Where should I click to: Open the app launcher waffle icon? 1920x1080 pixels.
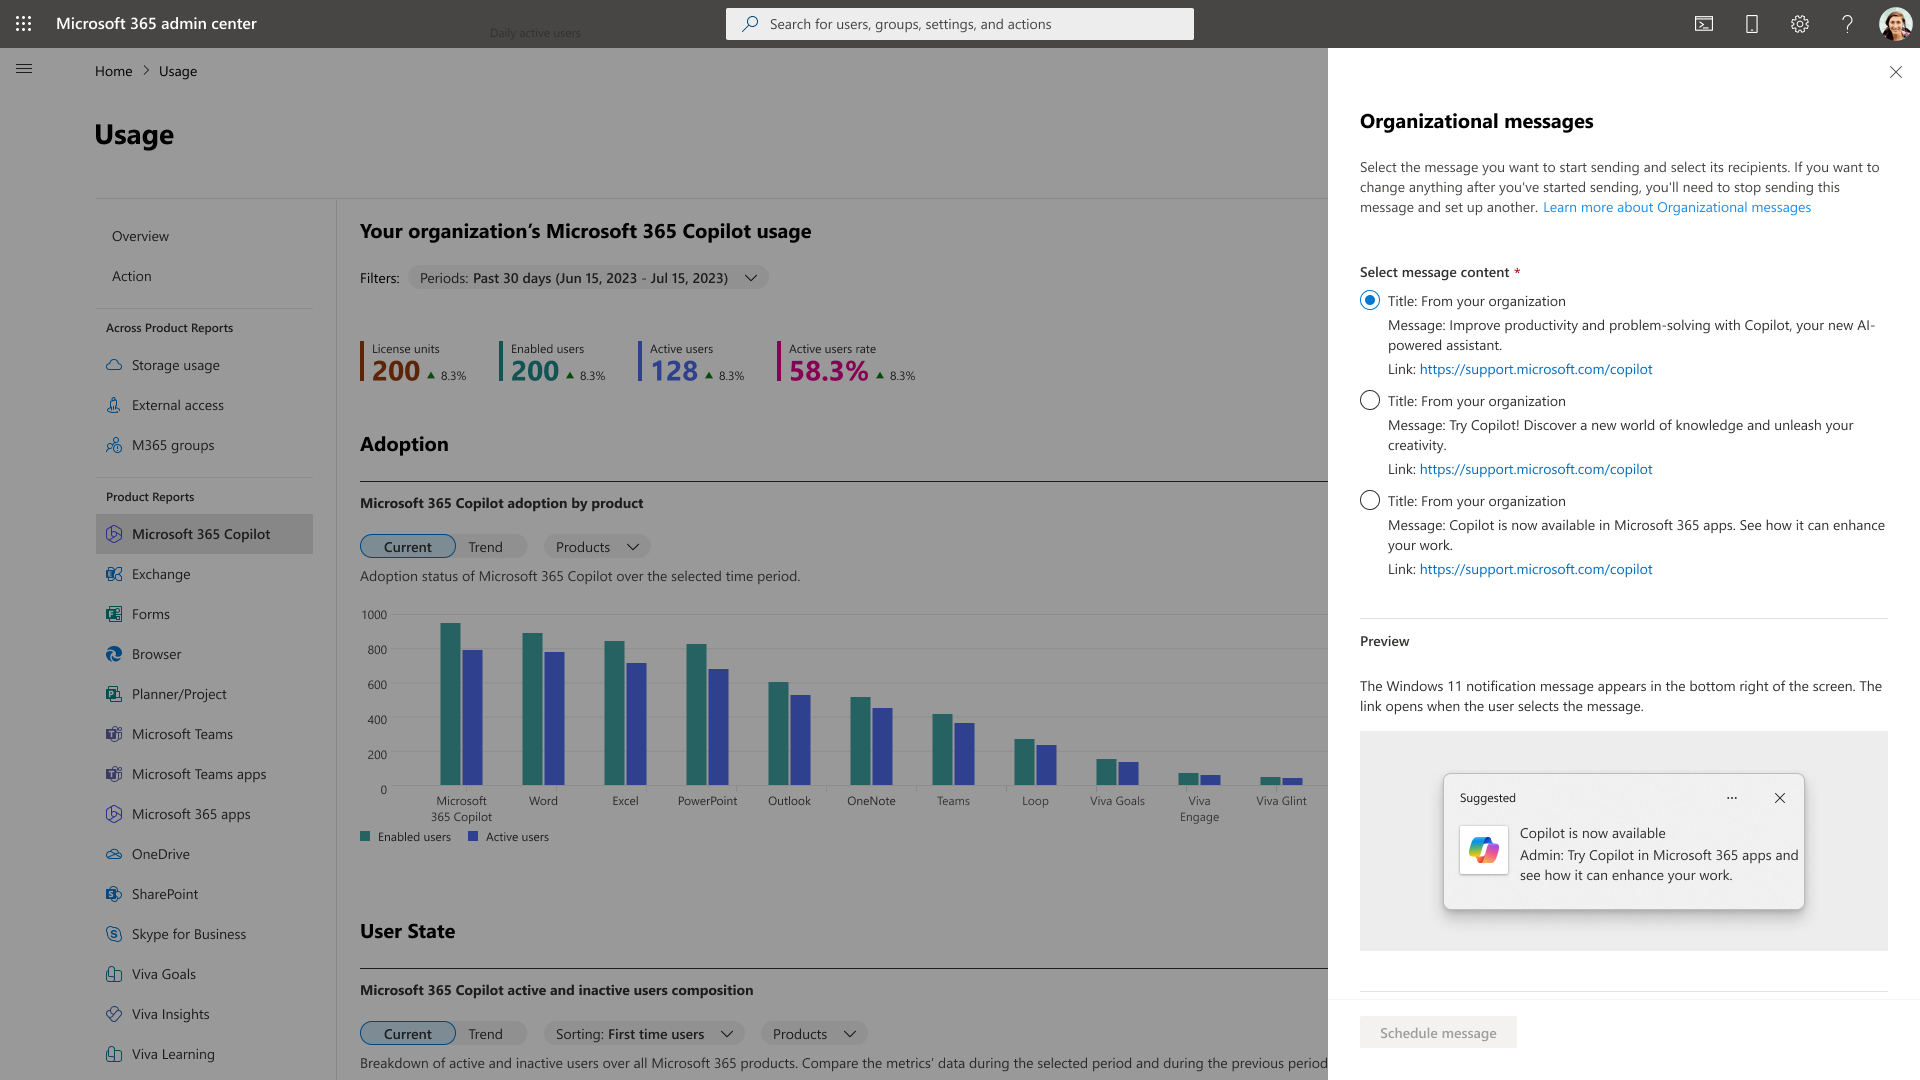pyautogui.click(x=23, y=23)
